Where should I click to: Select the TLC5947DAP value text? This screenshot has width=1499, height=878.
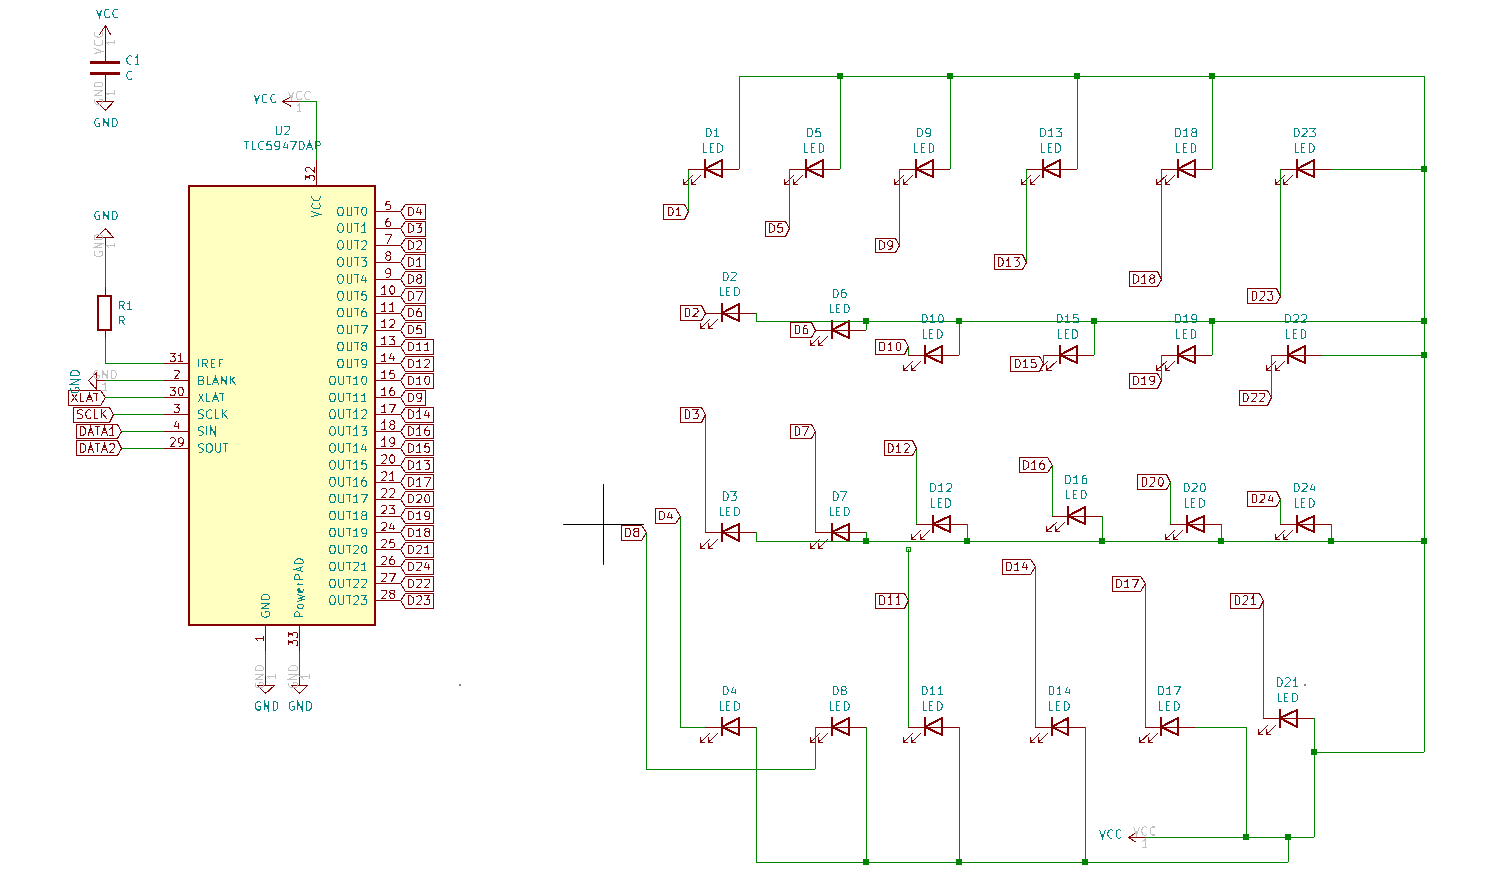coord(282,146)
